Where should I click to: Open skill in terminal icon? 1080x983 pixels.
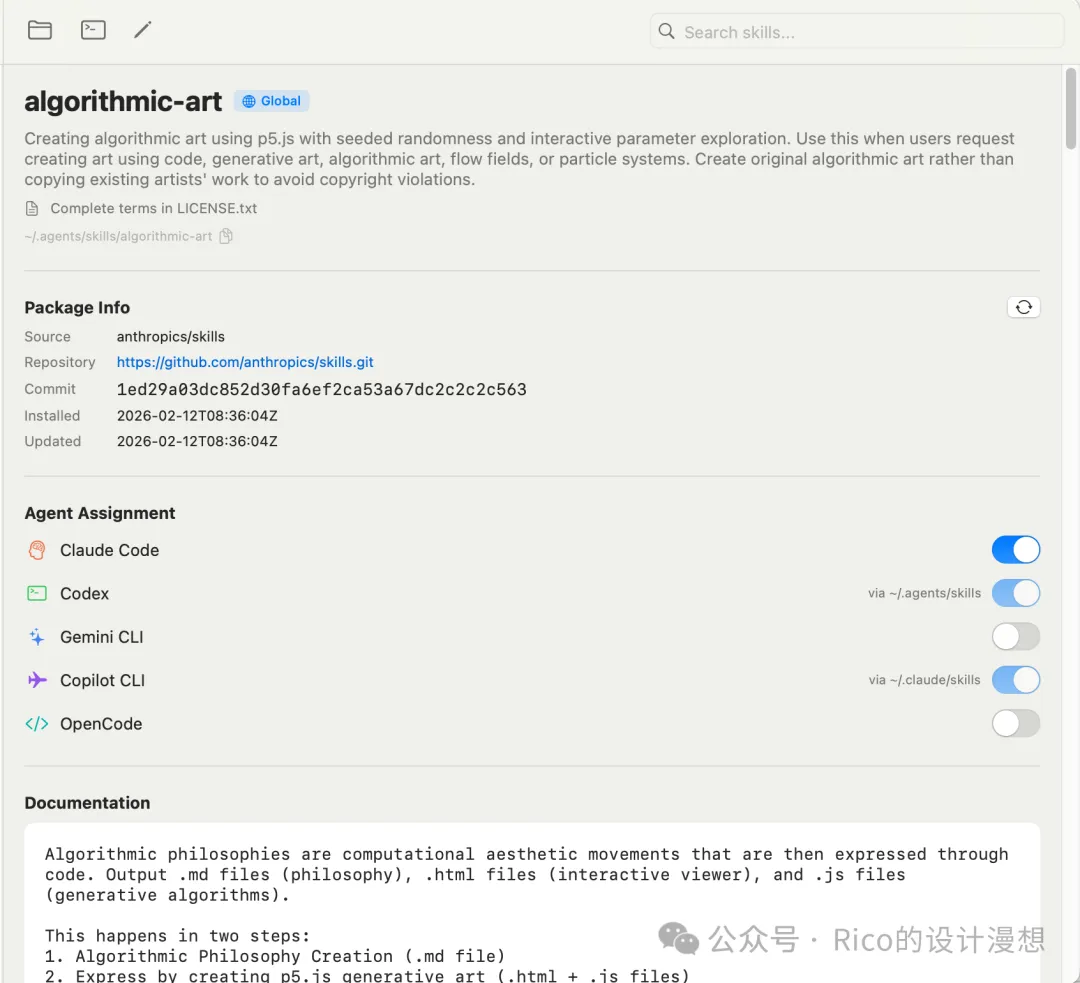click(93, 30)
